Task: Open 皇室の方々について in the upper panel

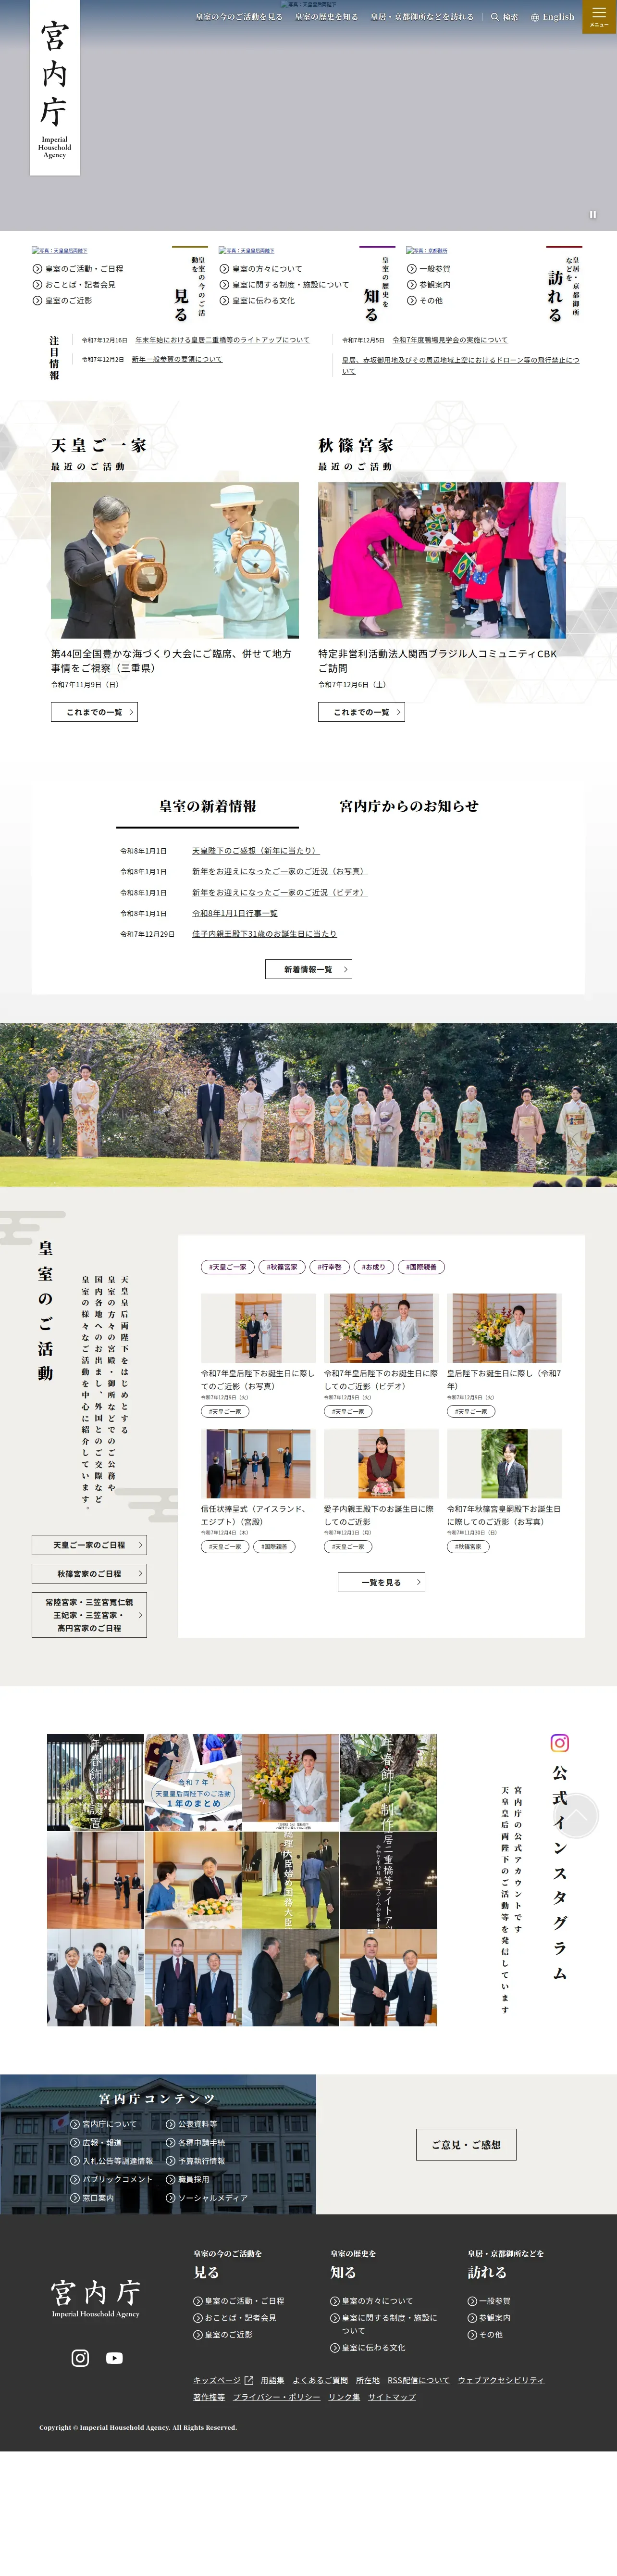Action: coord(261,269)
